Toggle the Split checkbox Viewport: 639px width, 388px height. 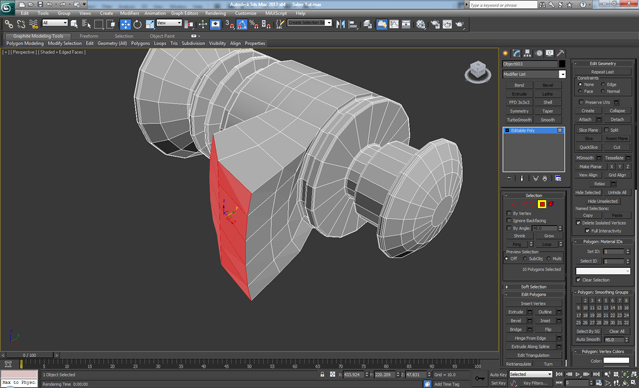click(x=606, y=130)
